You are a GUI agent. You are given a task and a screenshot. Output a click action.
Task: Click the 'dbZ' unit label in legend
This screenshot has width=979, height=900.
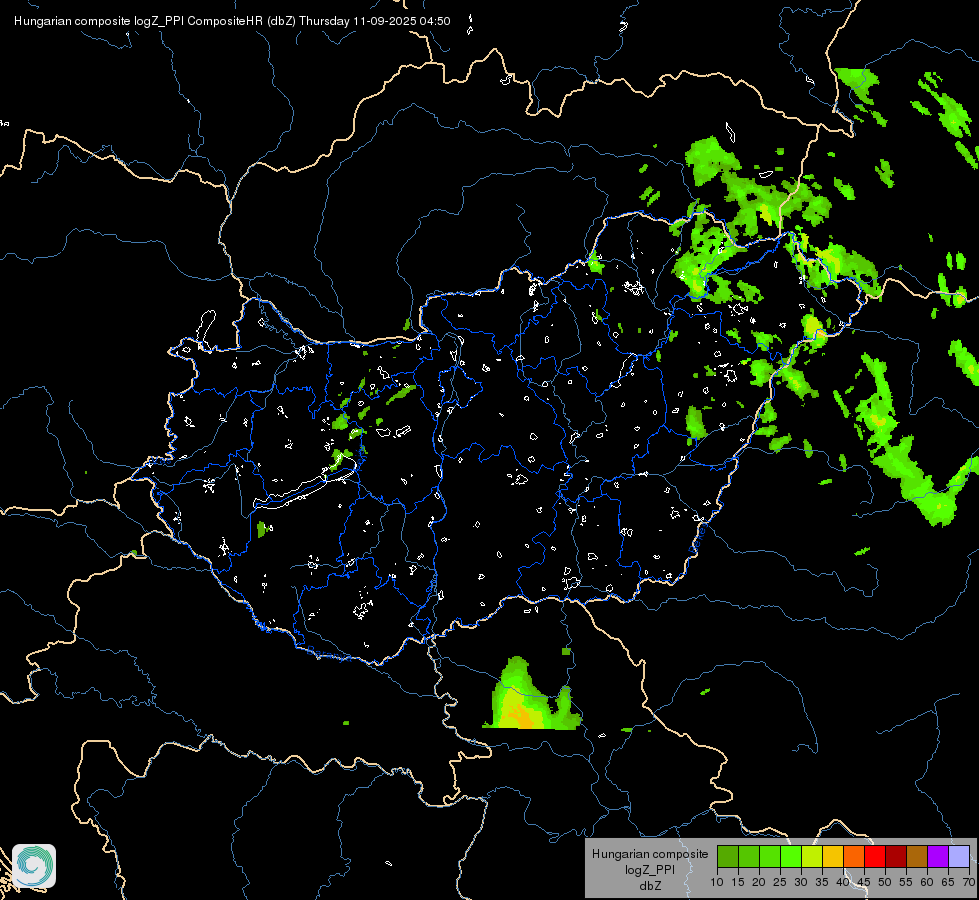click(x=650, y=885)
